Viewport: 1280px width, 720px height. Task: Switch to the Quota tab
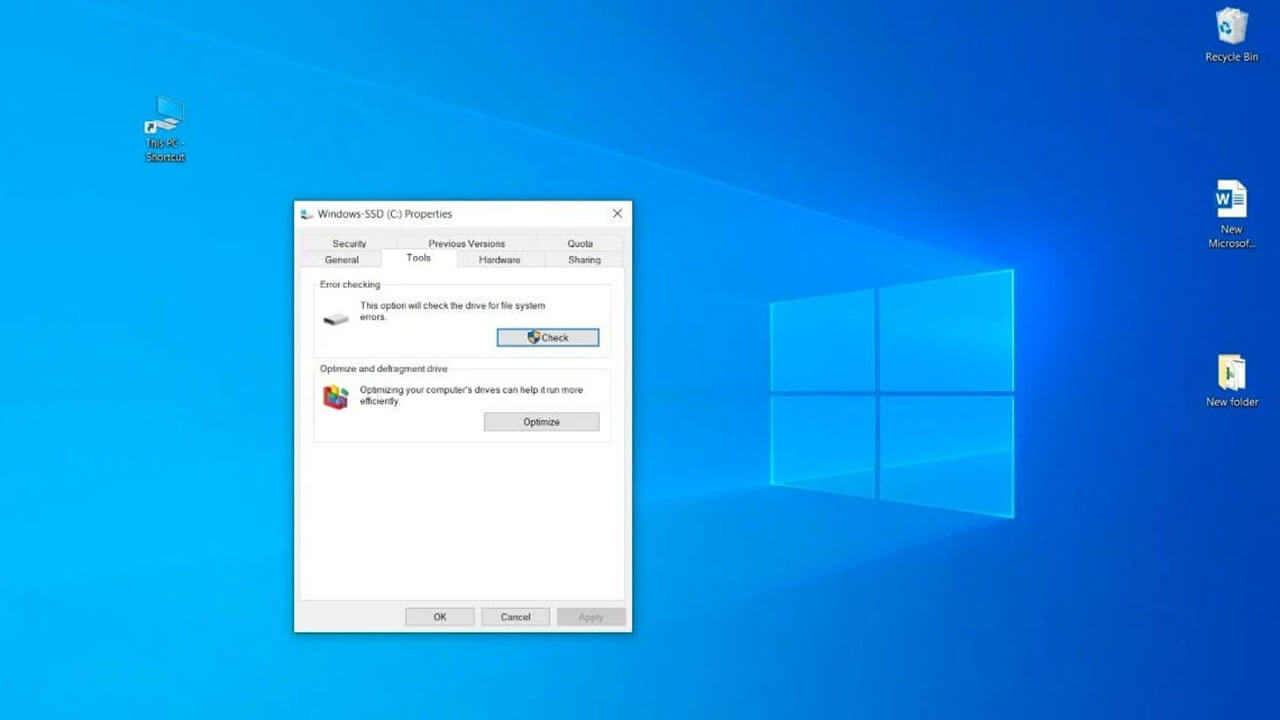pos(580,243)
